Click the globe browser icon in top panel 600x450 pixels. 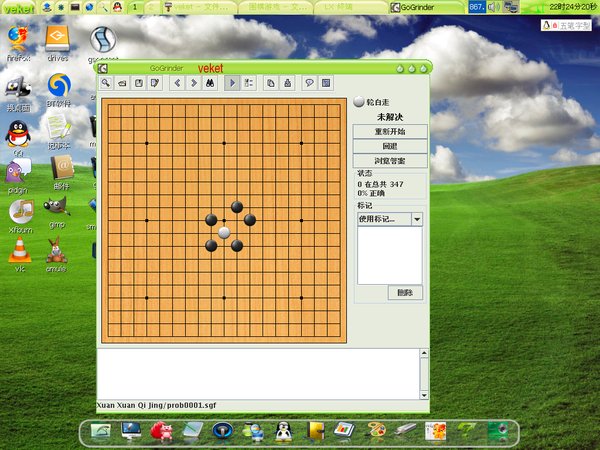90,7
